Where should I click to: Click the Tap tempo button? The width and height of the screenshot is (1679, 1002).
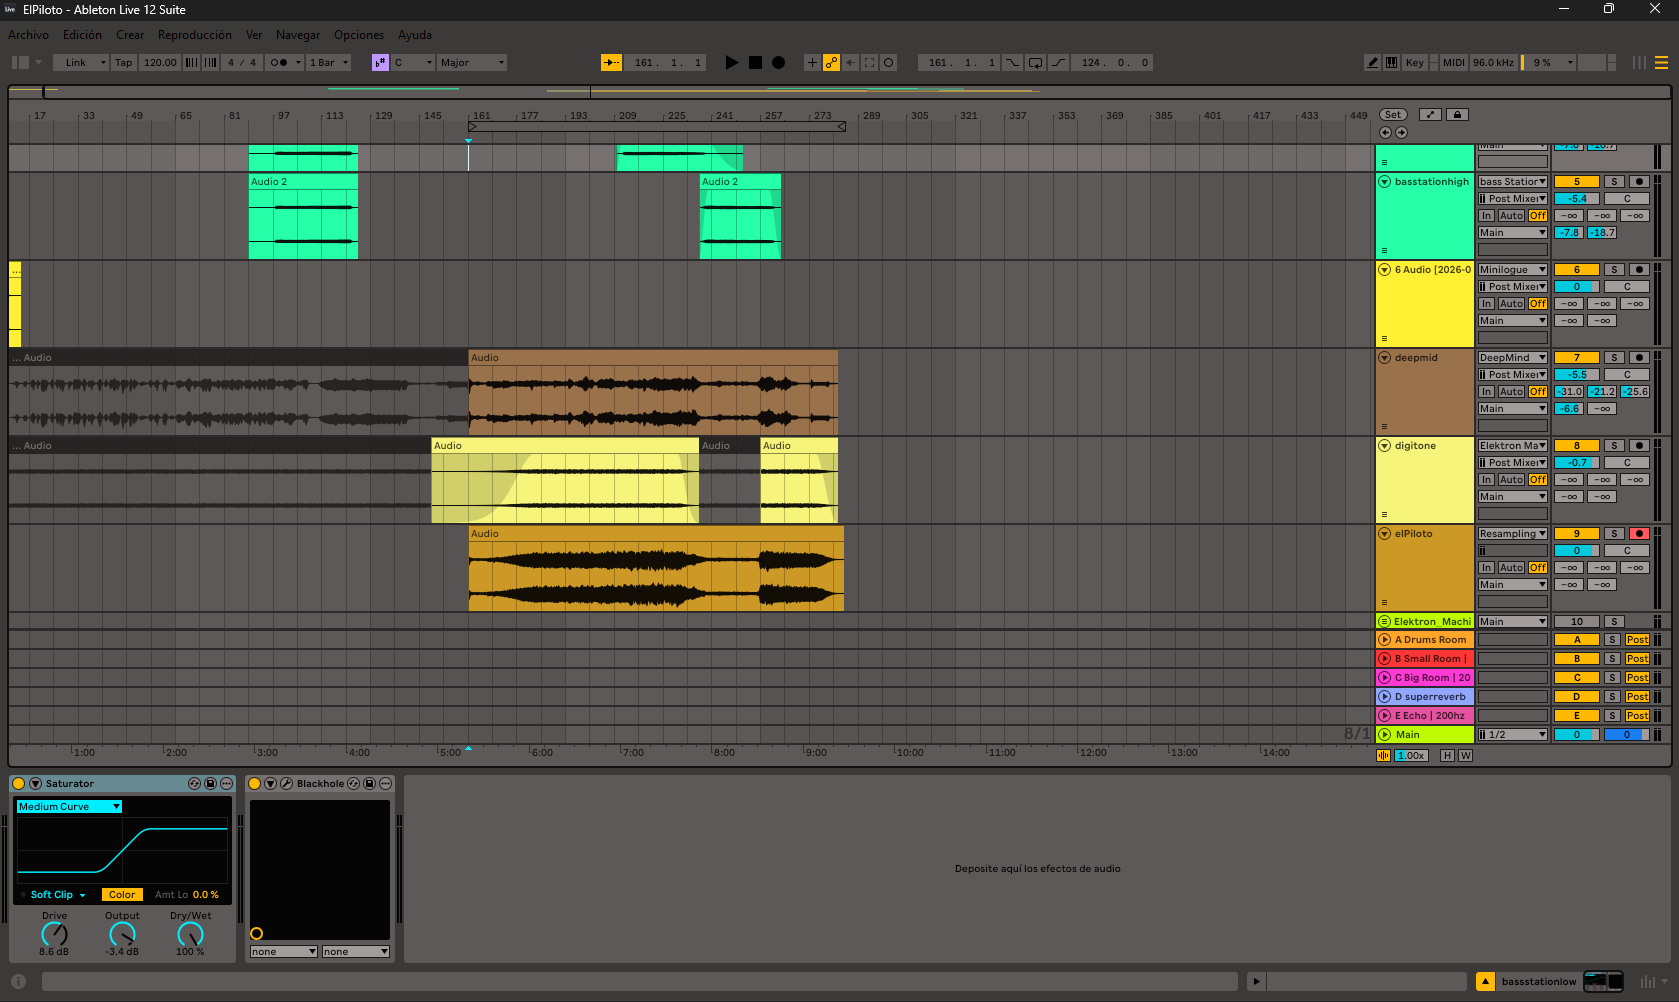pos(123,62)
